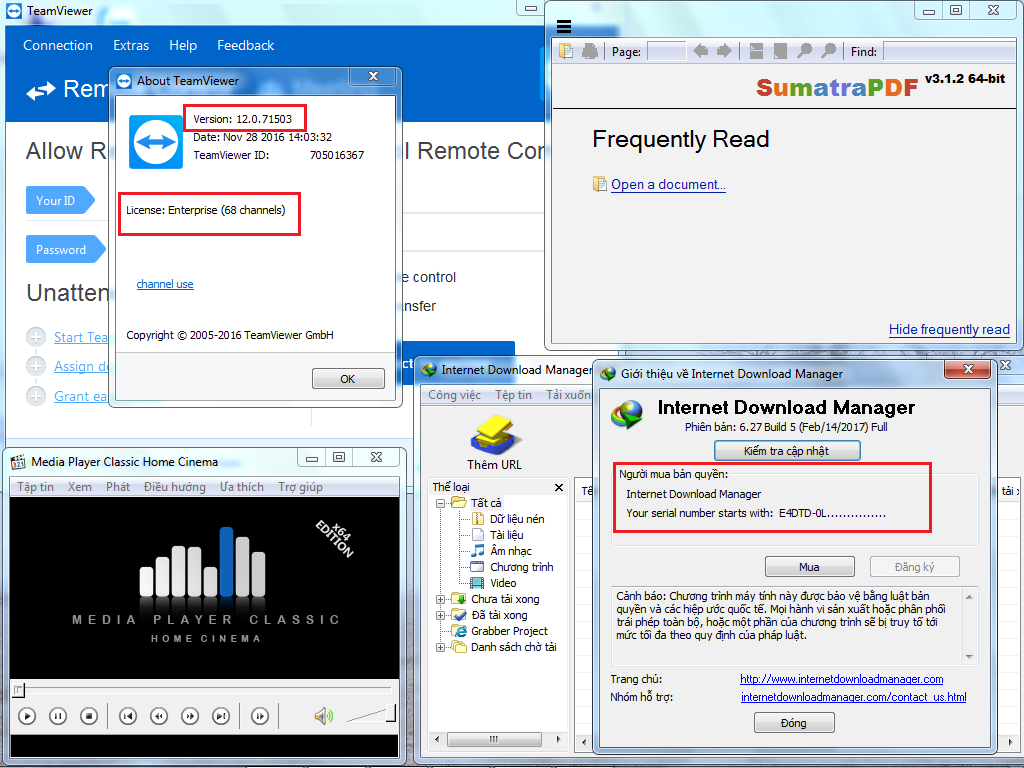Open Tệp tin menu in IDM
Viewport: 1024px width, 768px height.
(513, 395)
